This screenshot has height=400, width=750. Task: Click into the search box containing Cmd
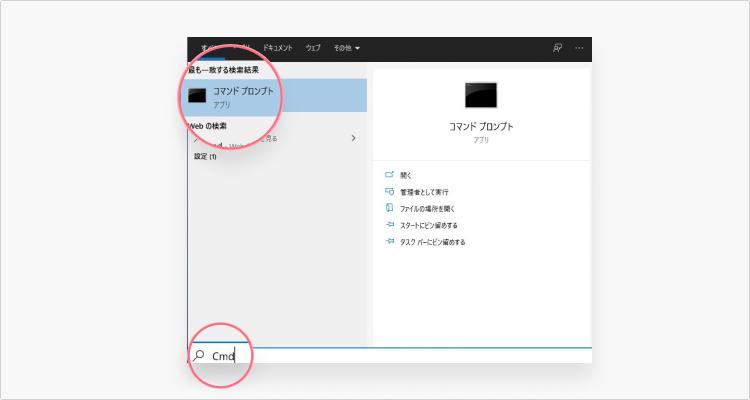(390, 356)
